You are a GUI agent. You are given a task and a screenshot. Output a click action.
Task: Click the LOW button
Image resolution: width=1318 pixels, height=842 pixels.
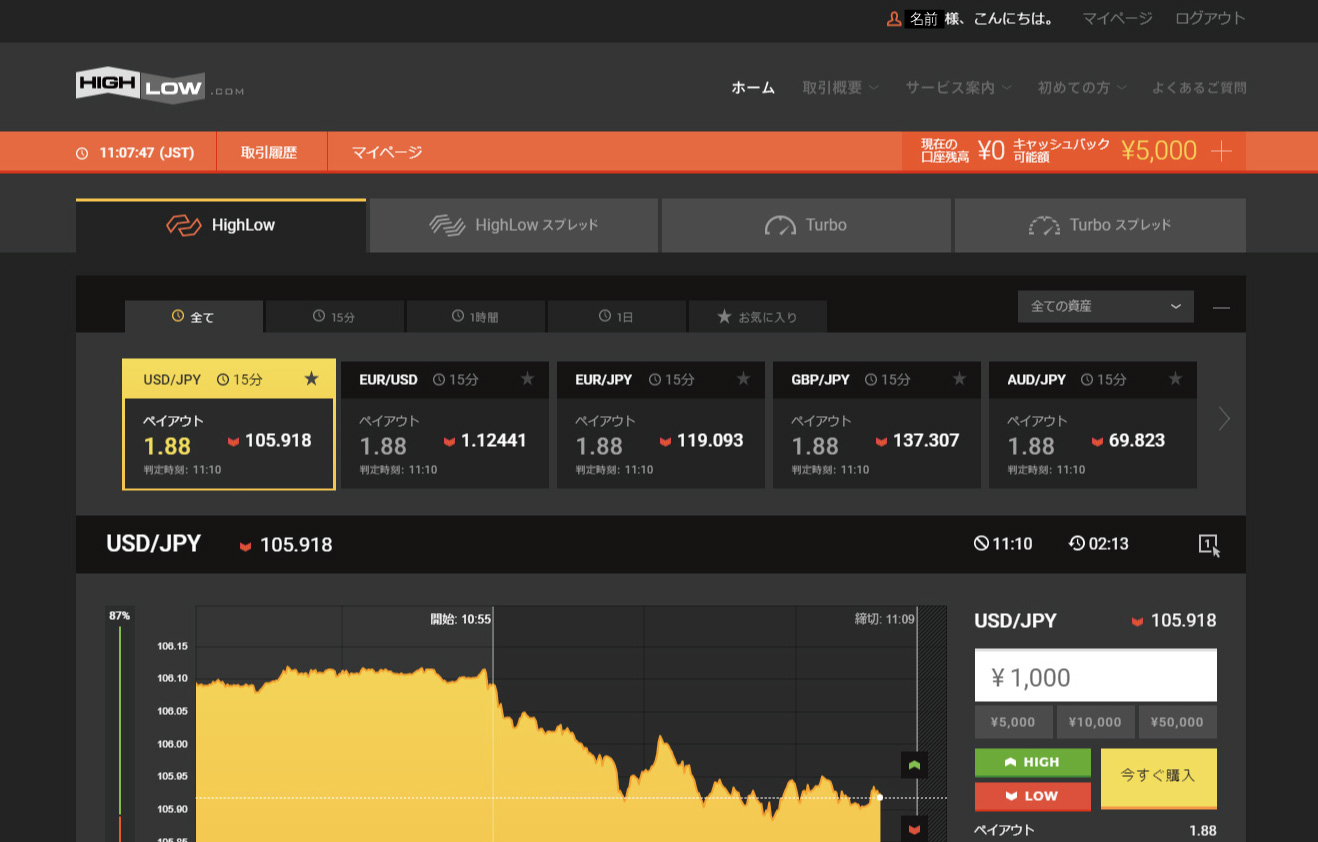click(1033, 797)
